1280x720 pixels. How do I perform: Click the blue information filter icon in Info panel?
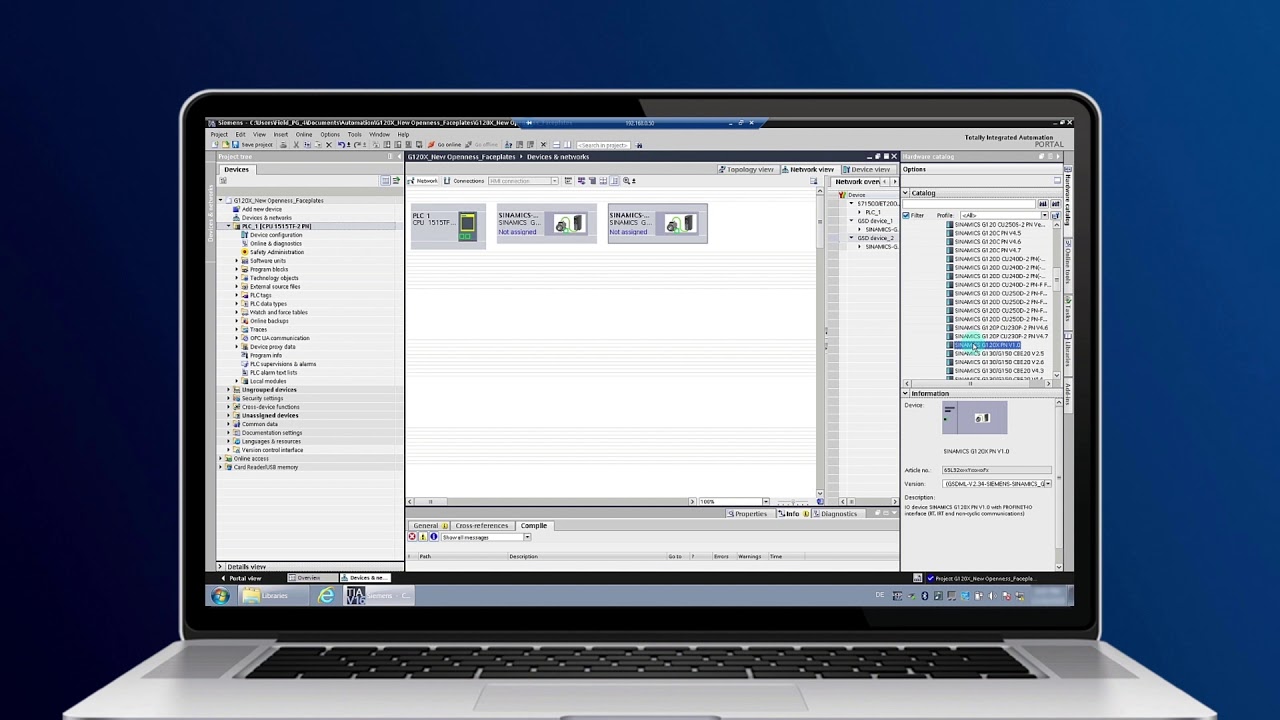coord(433,537)
